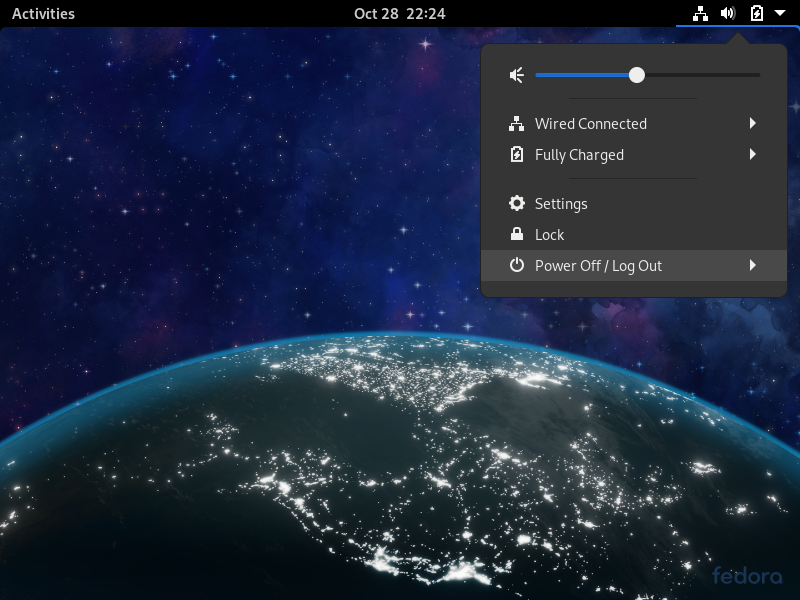This screenshot has width=800, height=600.
Task: Open the Activities overview
Action: 43,13
